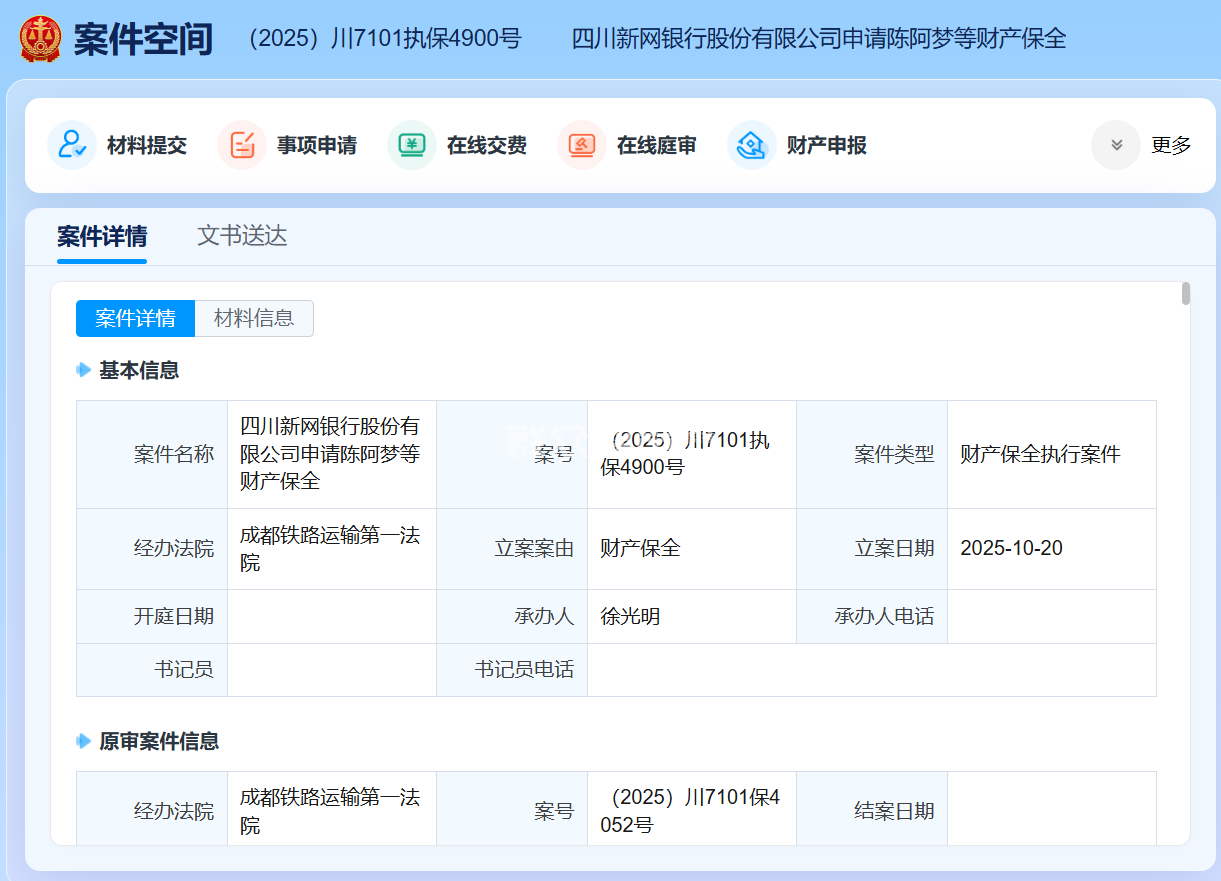Screen dimensions: 1221x881
Task: Click the 承办人 value 徐光明
Action: click(x=630, y=616)
